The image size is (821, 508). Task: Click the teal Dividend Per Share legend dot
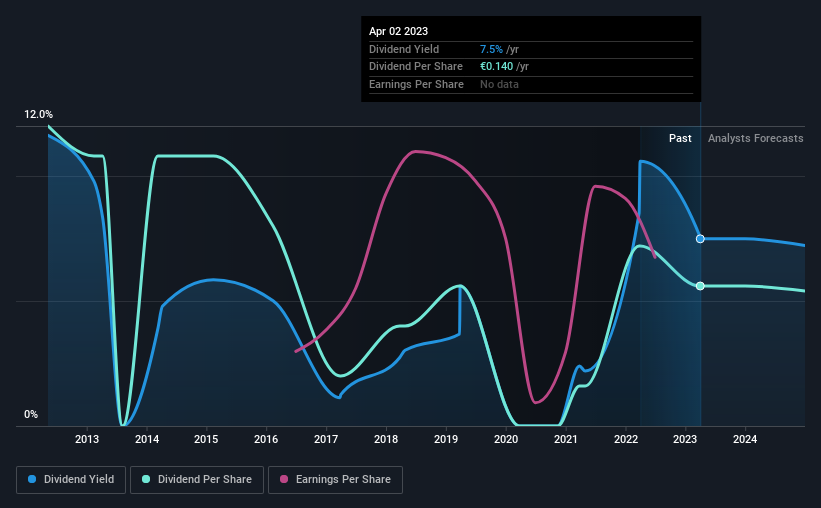coord(146,479)
